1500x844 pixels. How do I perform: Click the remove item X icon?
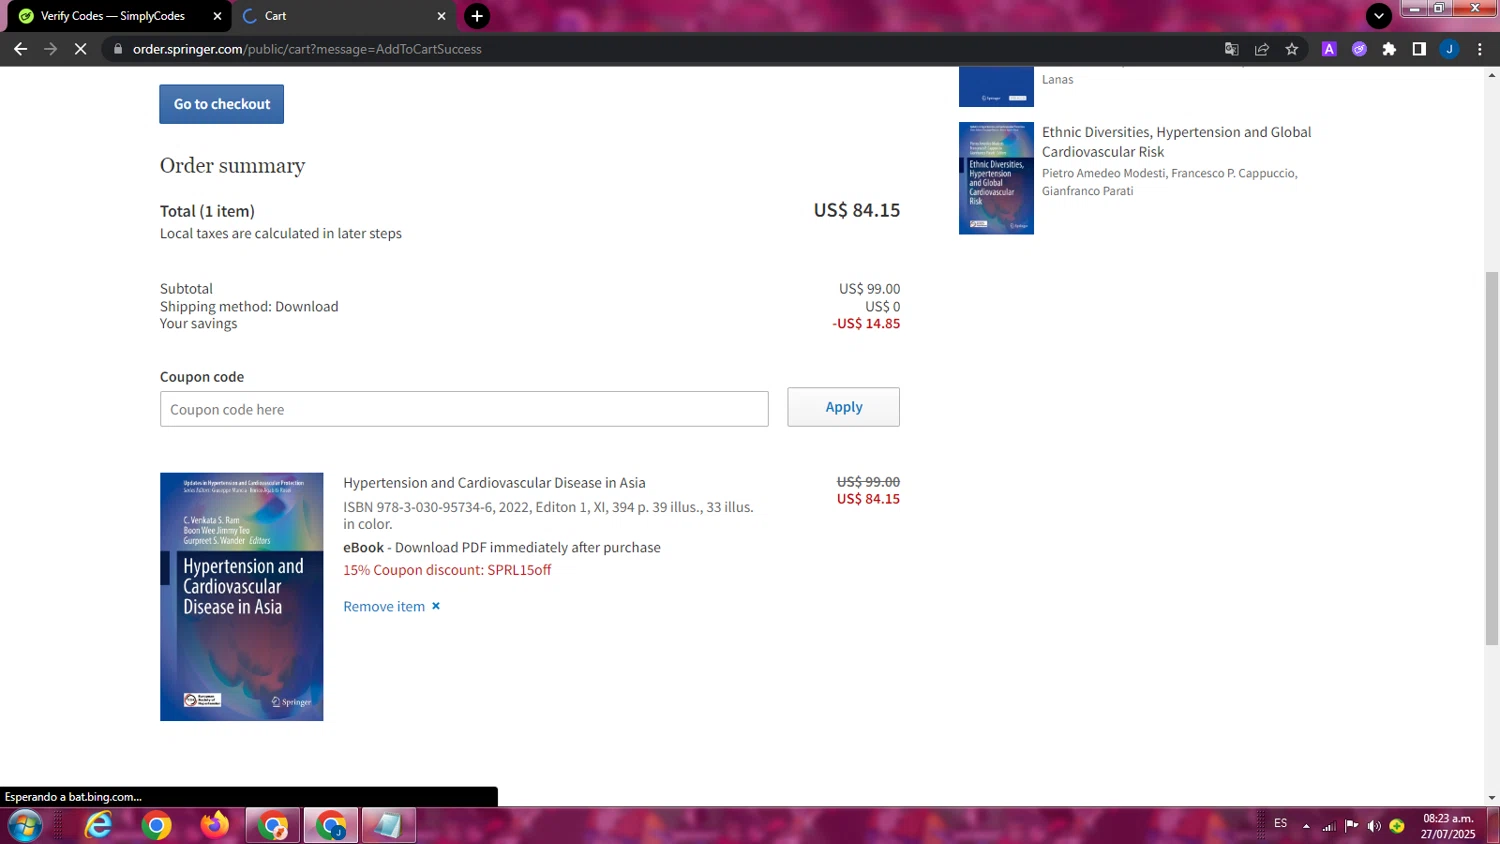pos(436,607)
